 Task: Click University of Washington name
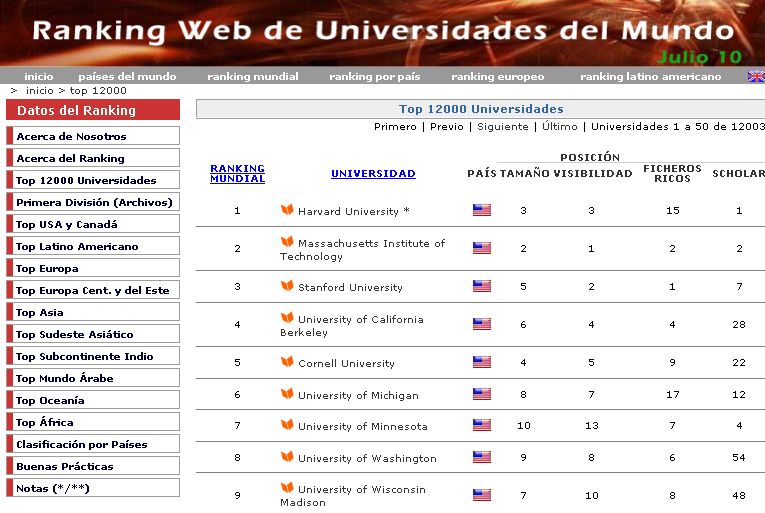367,459
